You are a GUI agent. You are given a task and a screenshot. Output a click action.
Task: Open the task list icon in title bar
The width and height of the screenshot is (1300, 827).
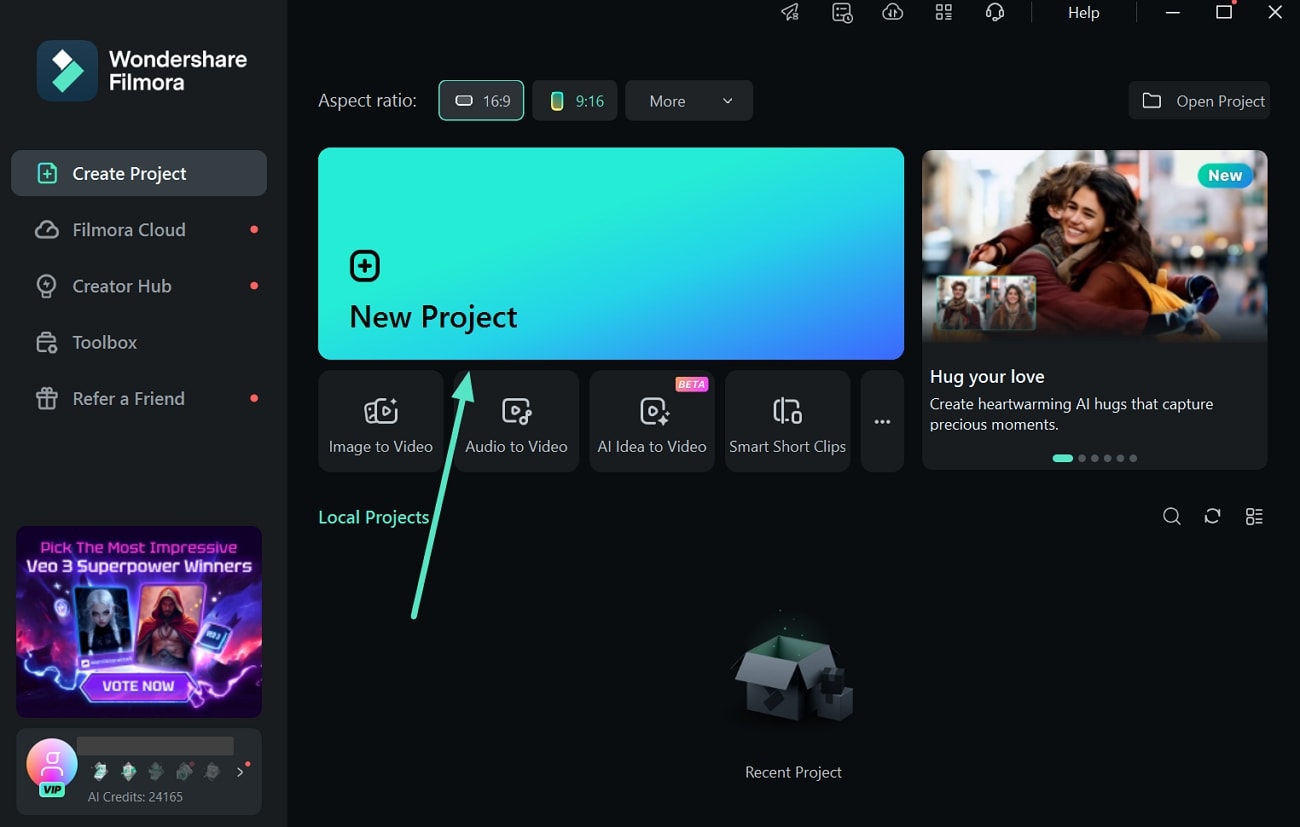pos(842,13)
